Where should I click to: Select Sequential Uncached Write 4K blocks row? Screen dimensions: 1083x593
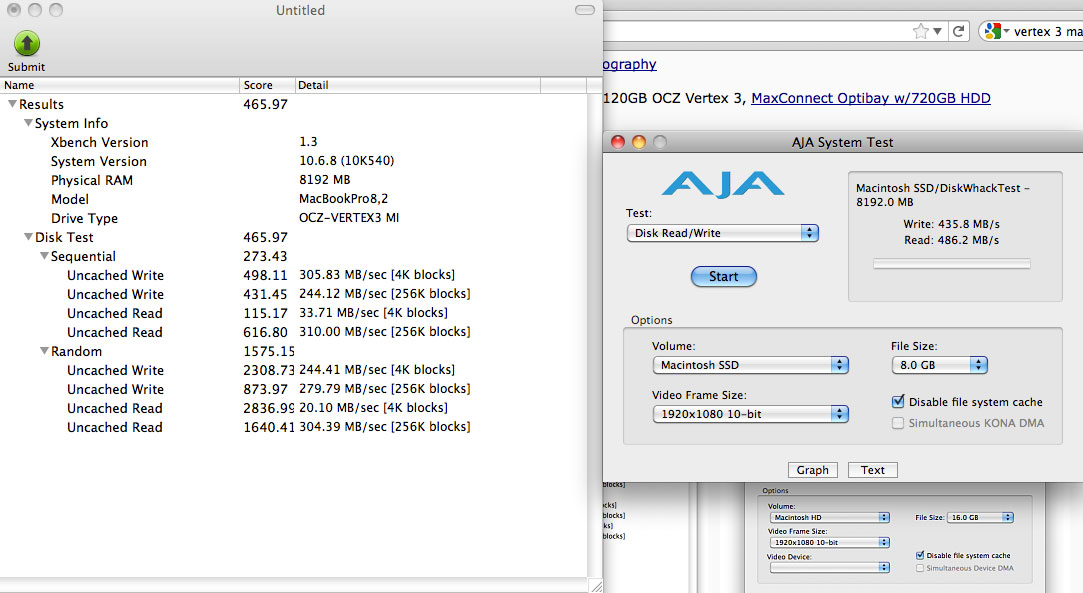294,275
